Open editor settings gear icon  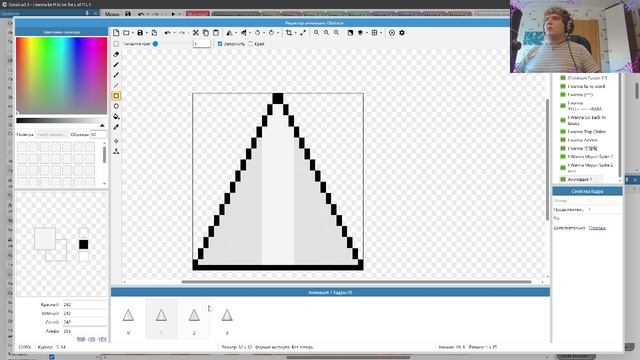click(x=402, y=33)
